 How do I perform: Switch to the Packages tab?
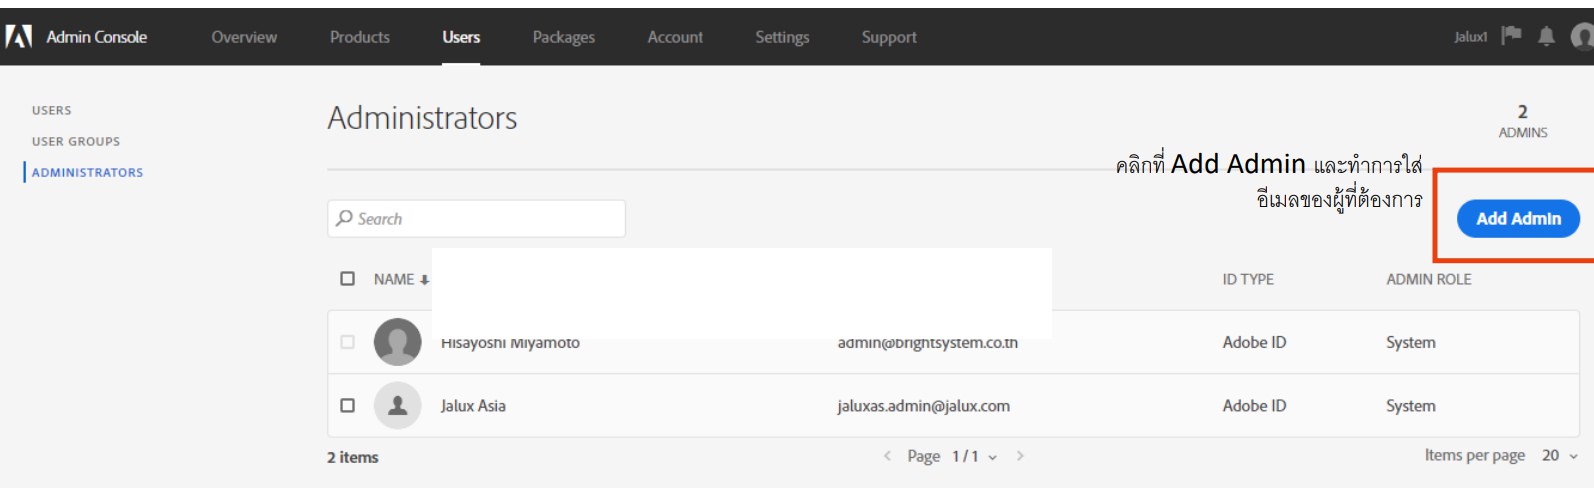click(x=564, y=37)
